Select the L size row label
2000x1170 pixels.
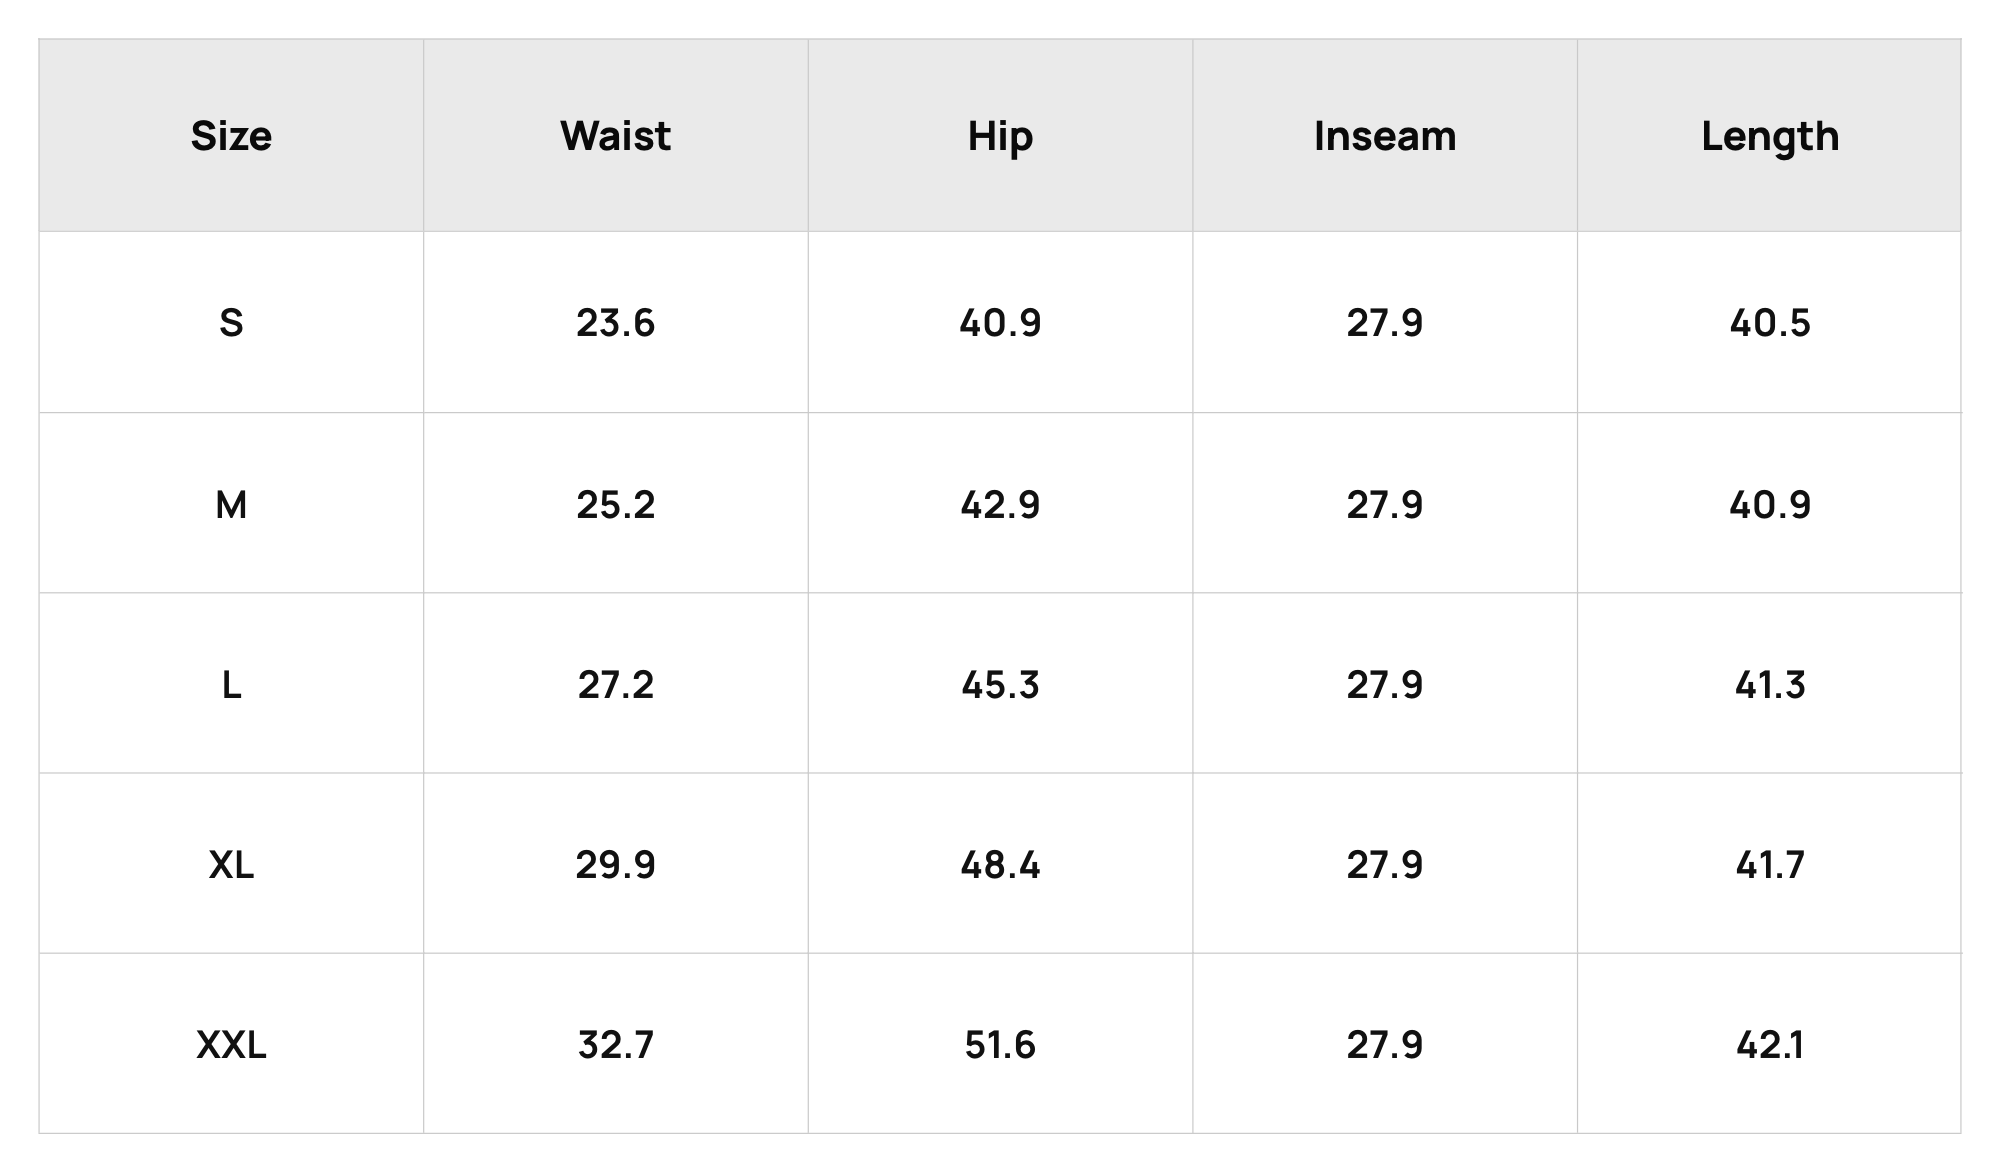click(x=231, y=685)
